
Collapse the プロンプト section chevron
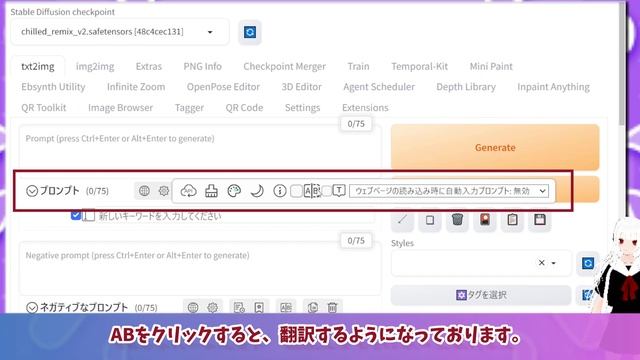tap(32, 191)
